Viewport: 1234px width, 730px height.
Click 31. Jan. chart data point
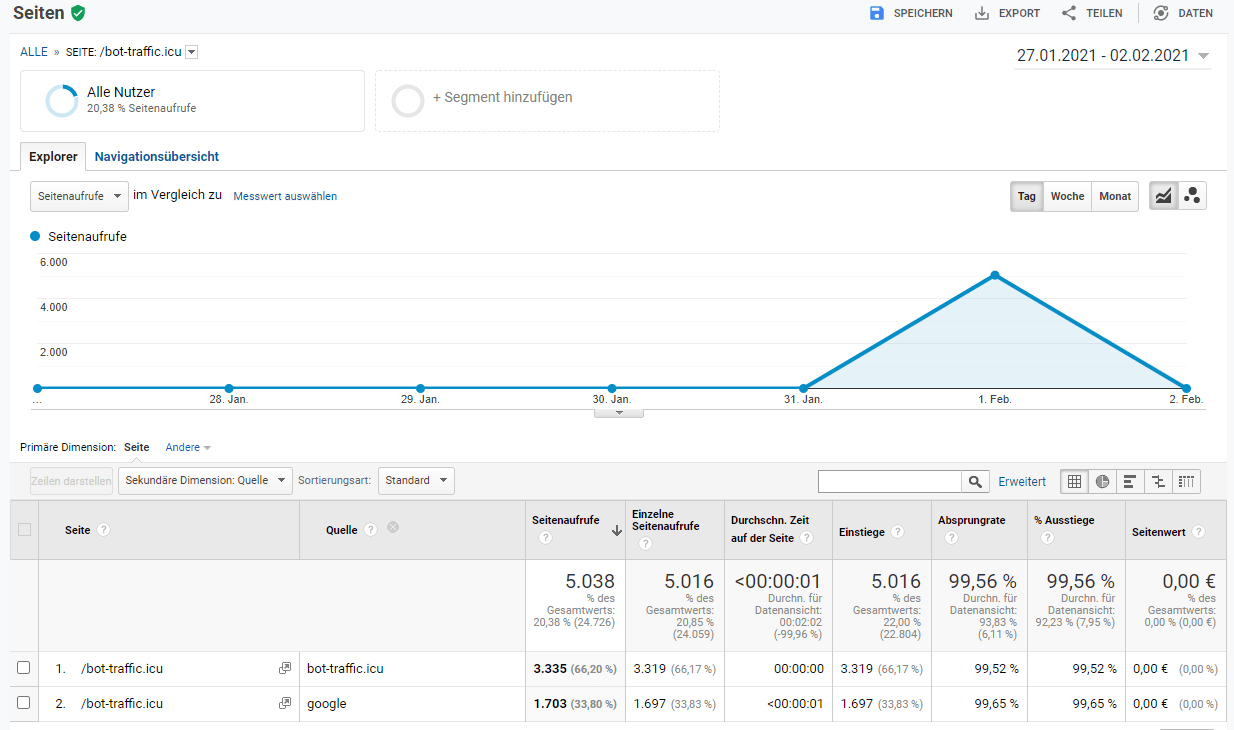(x=803, y=388)
